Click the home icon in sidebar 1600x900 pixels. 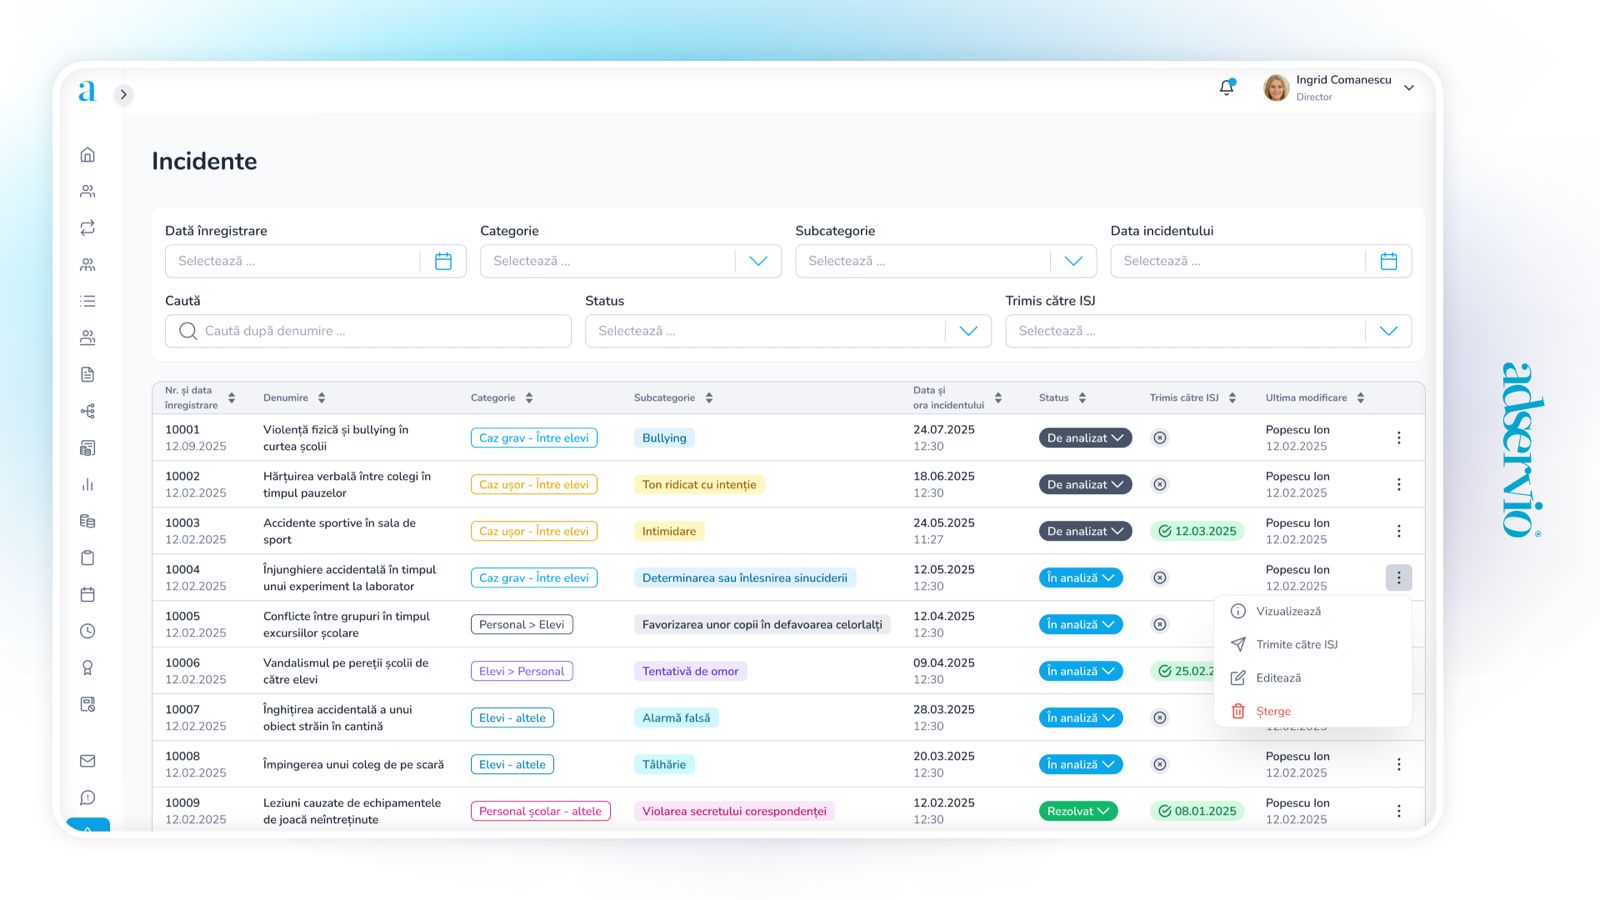88,155
